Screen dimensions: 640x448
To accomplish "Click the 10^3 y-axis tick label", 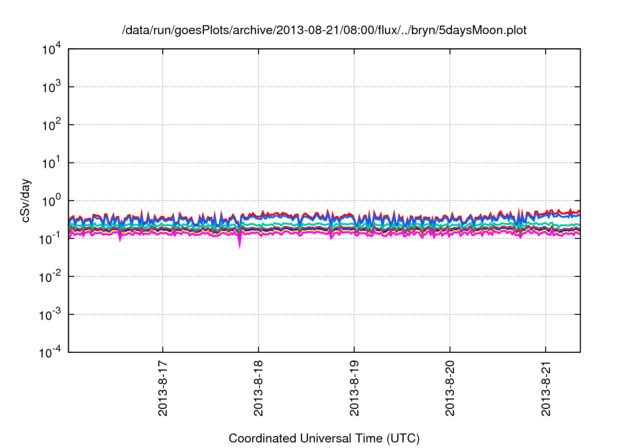I will pyautogui.click(x=52, y=87).
